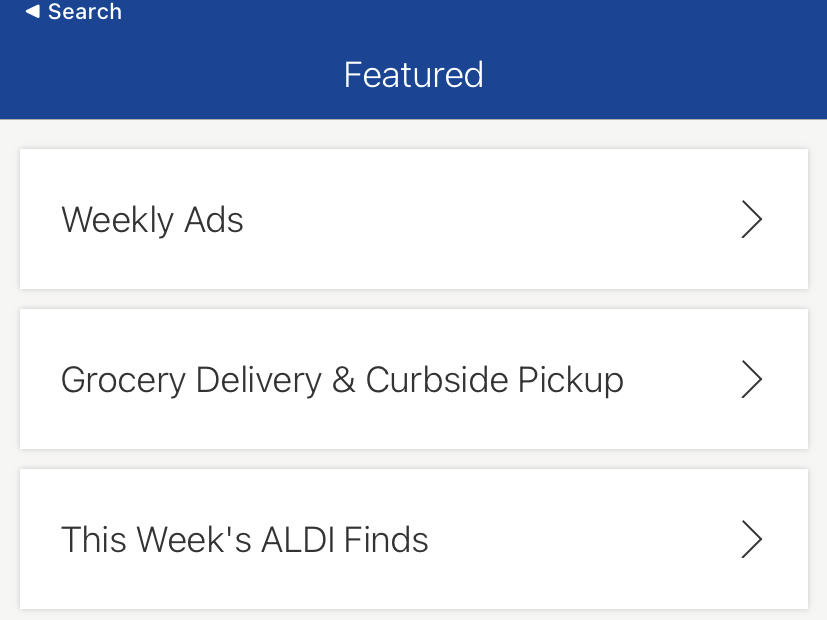The width and height of the screenshot is (827, 620).
Task: Tap the Search label in the top bar
Action: [85, 12]
